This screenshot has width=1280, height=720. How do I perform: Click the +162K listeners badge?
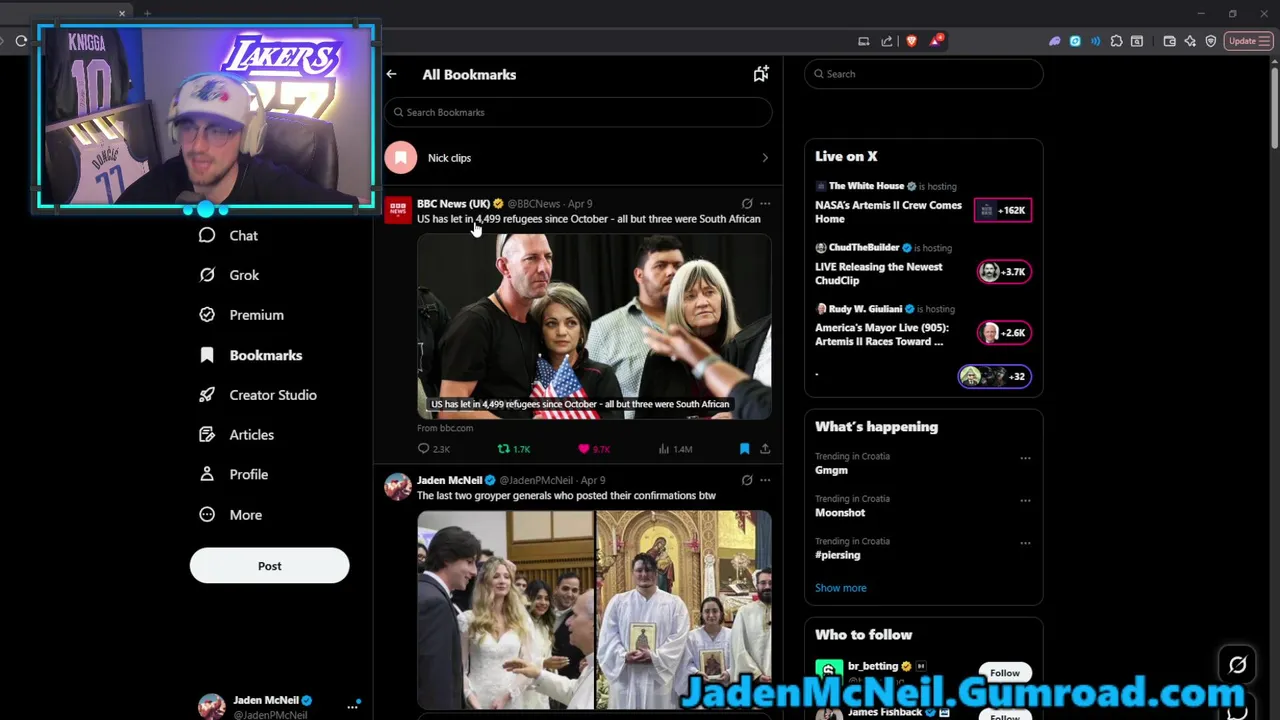coord(1002,210)
